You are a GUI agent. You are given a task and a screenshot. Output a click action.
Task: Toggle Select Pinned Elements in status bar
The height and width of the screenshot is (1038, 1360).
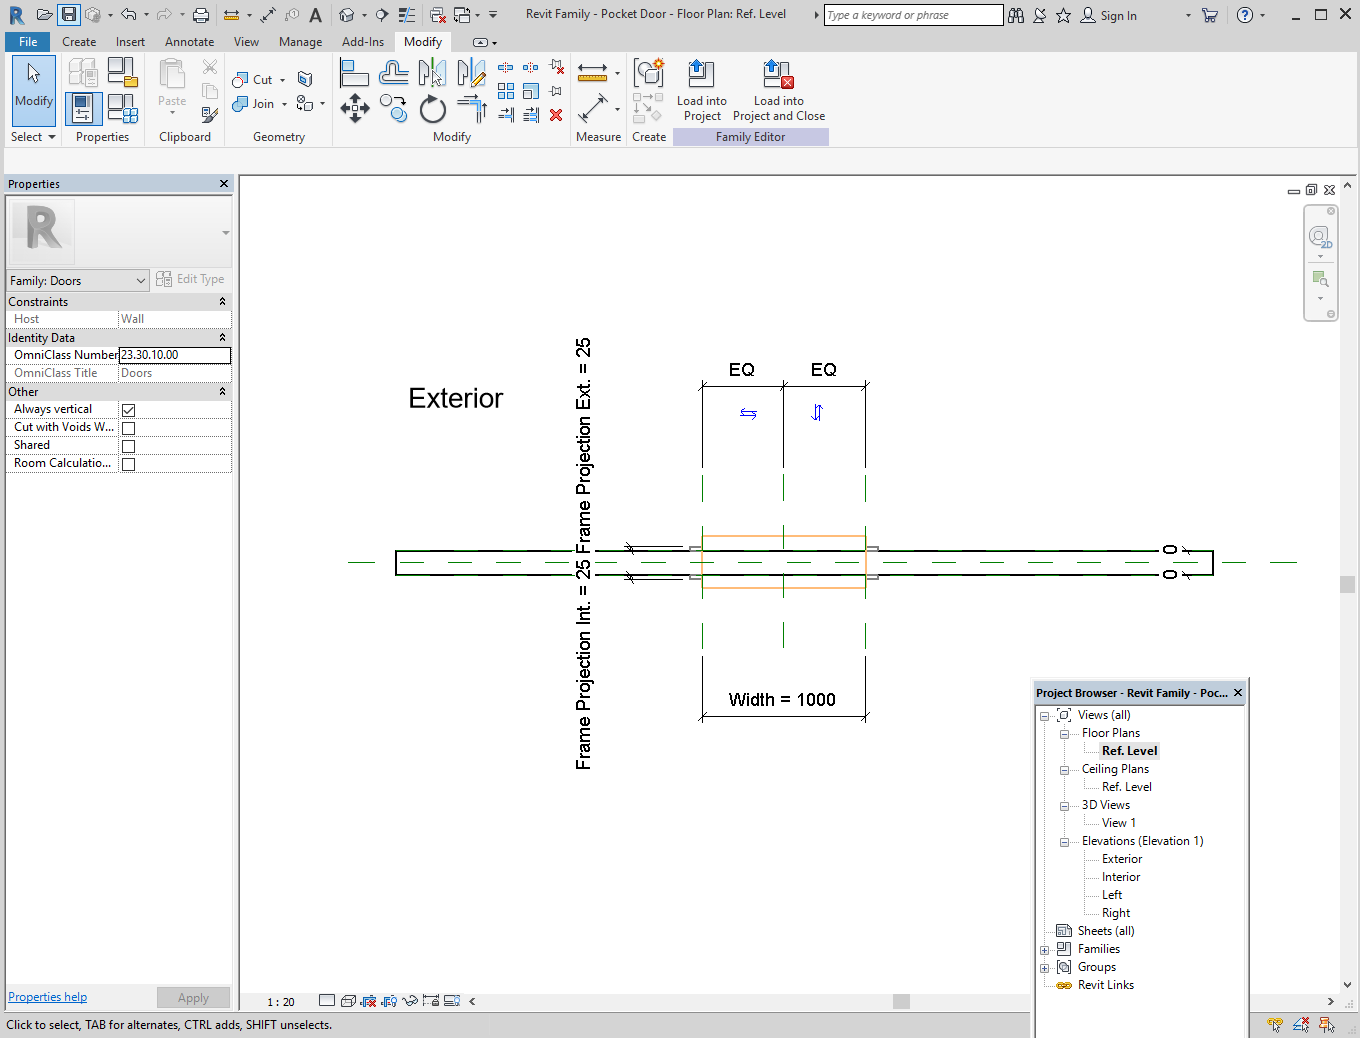1327,1025
